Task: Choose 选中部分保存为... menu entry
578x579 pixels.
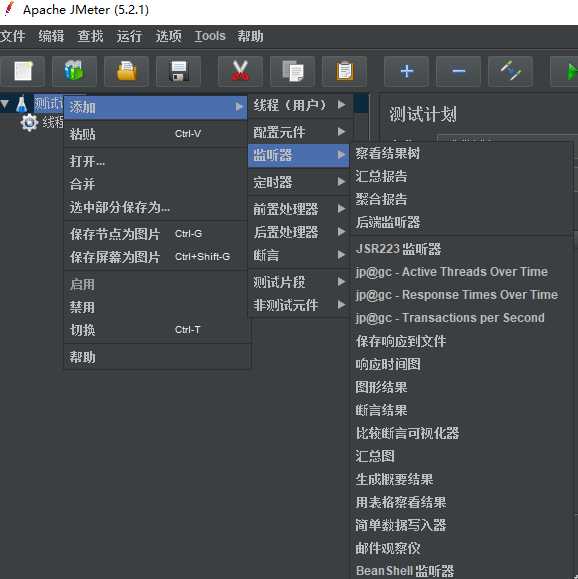Action: click(x=155, y=208)
